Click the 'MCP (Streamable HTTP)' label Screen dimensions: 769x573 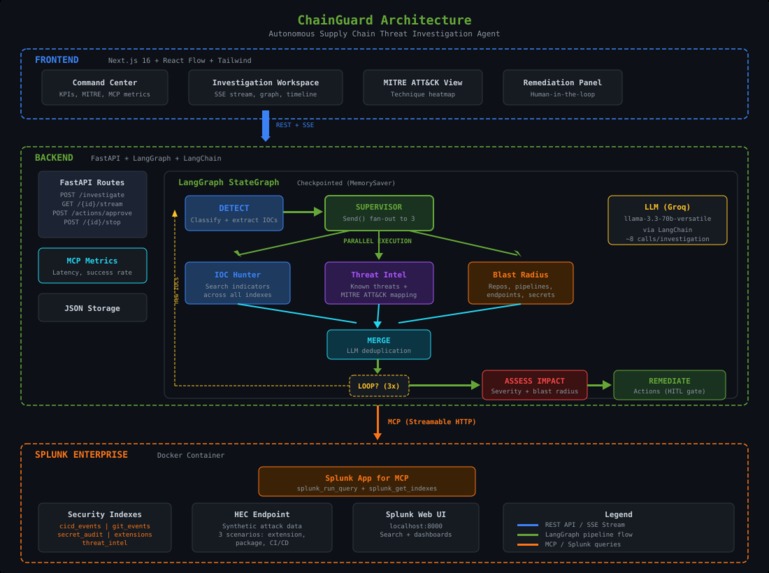tap(432, 422)
